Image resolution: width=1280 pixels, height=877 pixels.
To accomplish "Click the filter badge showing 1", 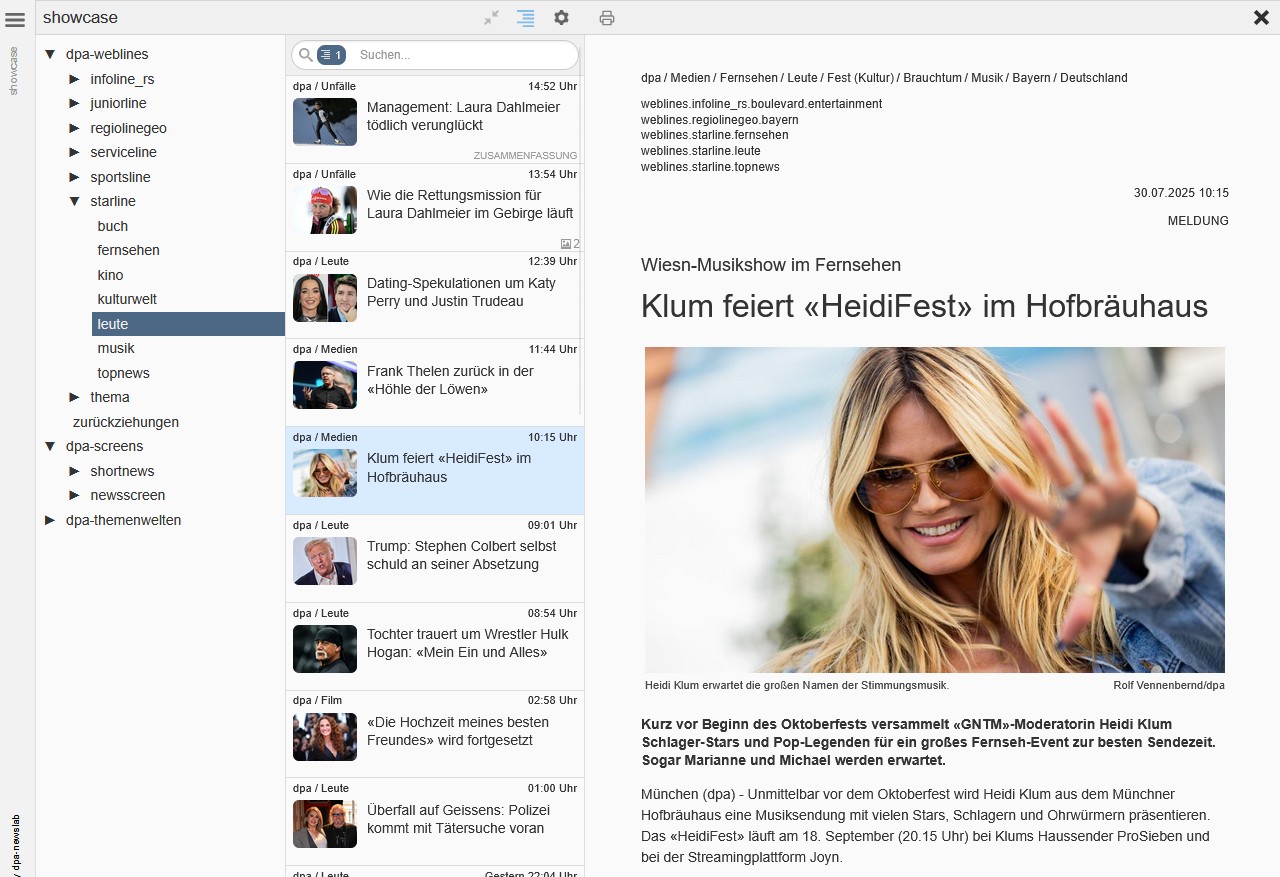I will click(x=331, y=55).
